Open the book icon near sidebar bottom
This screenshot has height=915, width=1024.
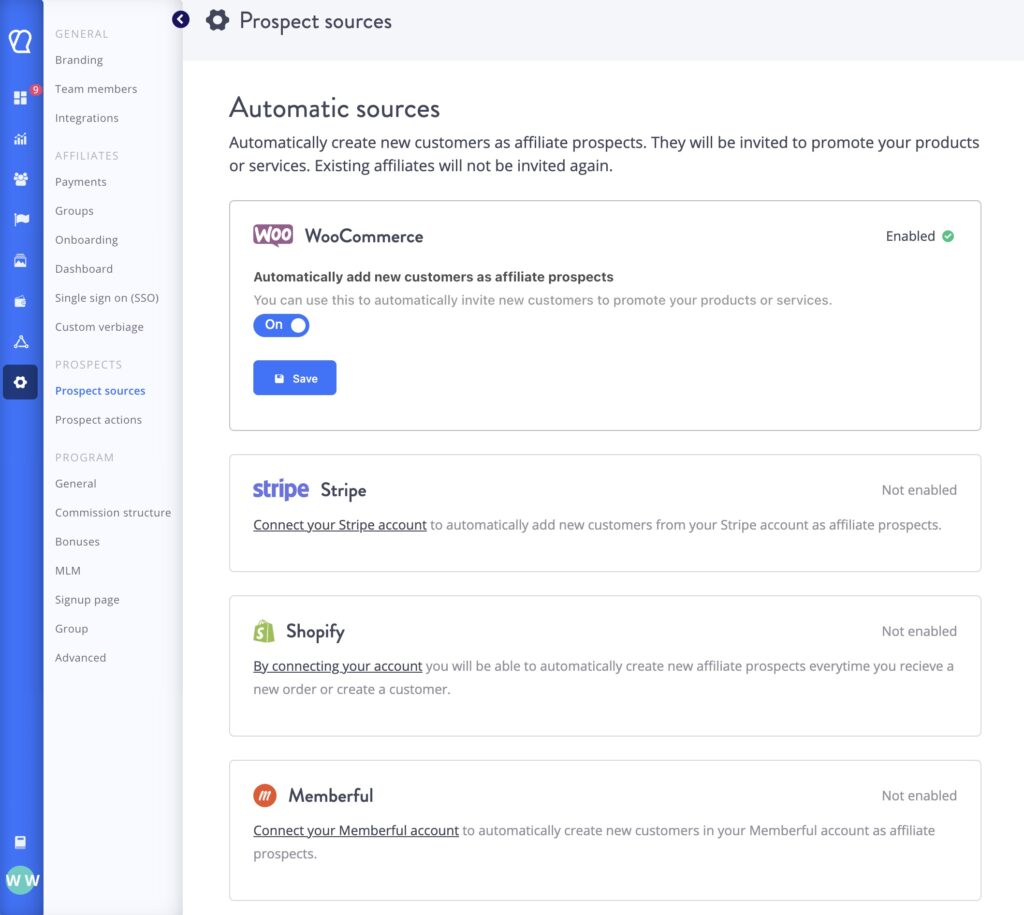pos(21,843)
